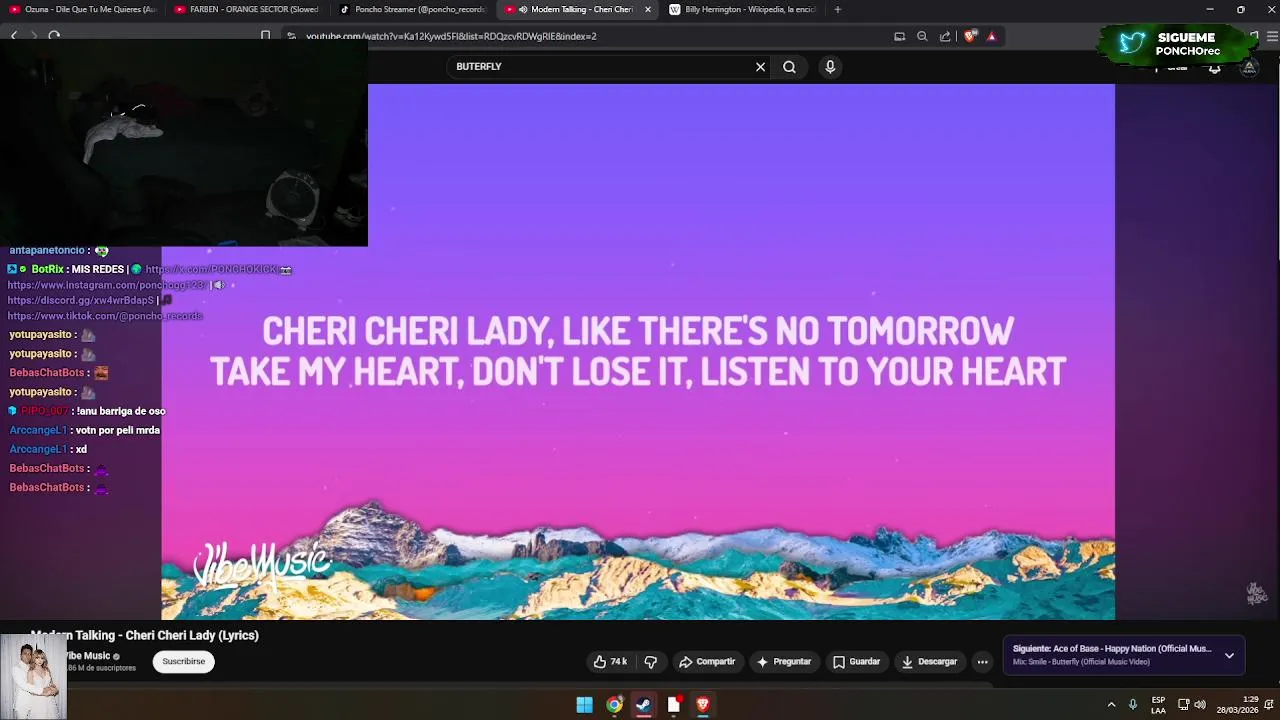Image resolution: width=1280 pixels, height=720 pixels.
Task: Subscribe to Vibe Music with Suscribirse
Action: (x=184, y=662)
